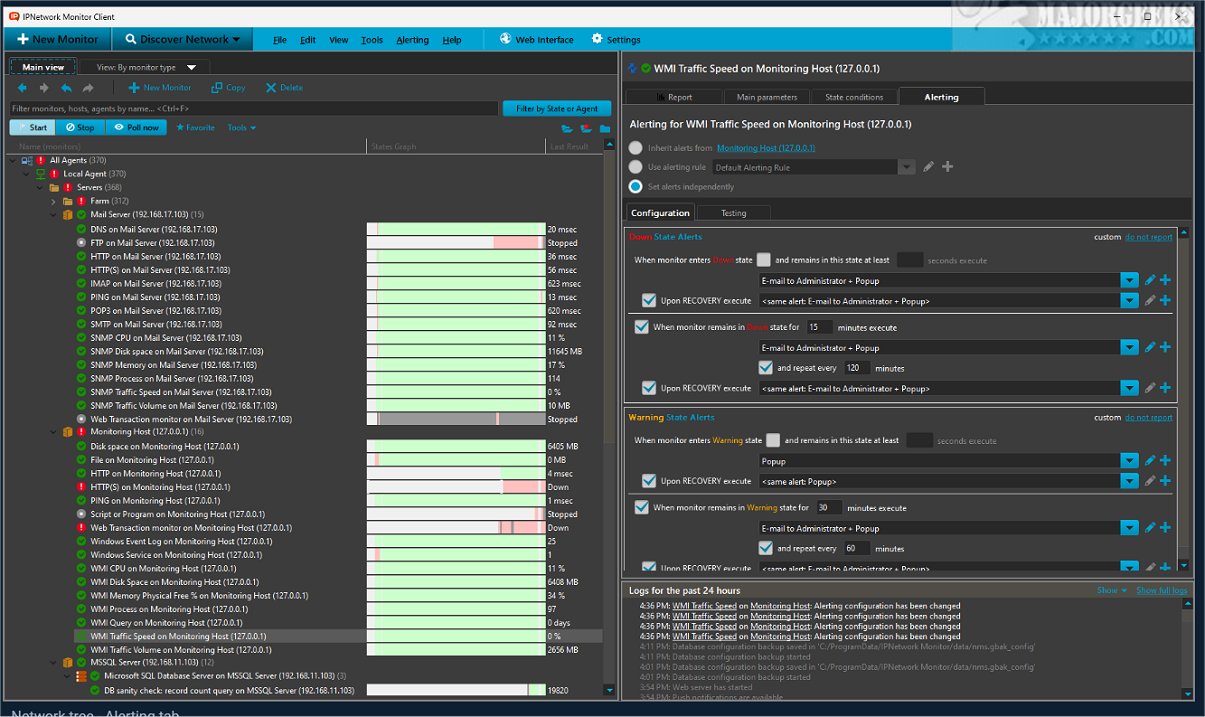
Task: Expand the Farm (312) folder
Action: point(55,201)
